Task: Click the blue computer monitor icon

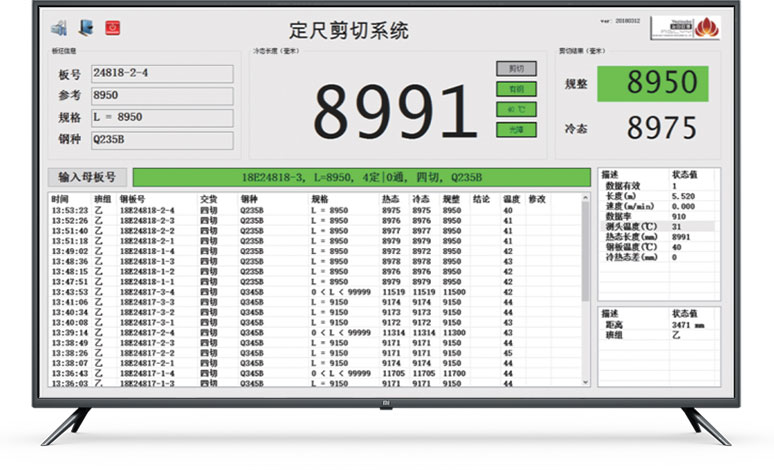Action: 85,26
